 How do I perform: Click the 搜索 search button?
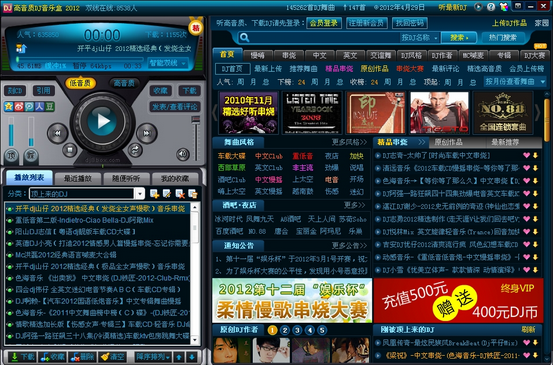(459, 37)
